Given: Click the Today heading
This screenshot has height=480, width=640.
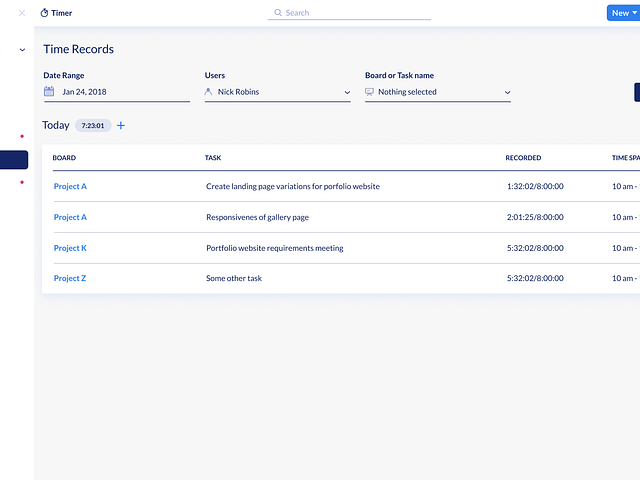Looking at the screenshot, I should point(56,125).
